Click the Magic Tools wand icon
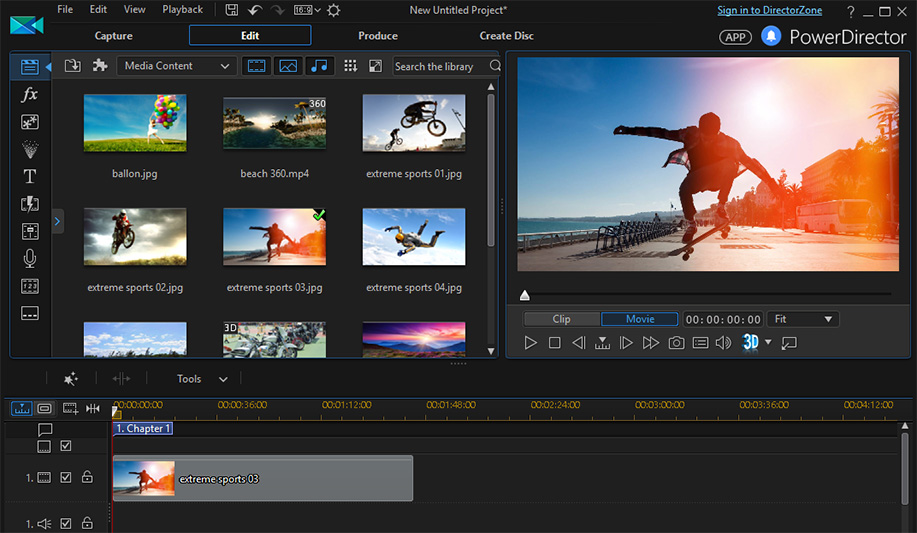917x533 pixels. point(70,379)
